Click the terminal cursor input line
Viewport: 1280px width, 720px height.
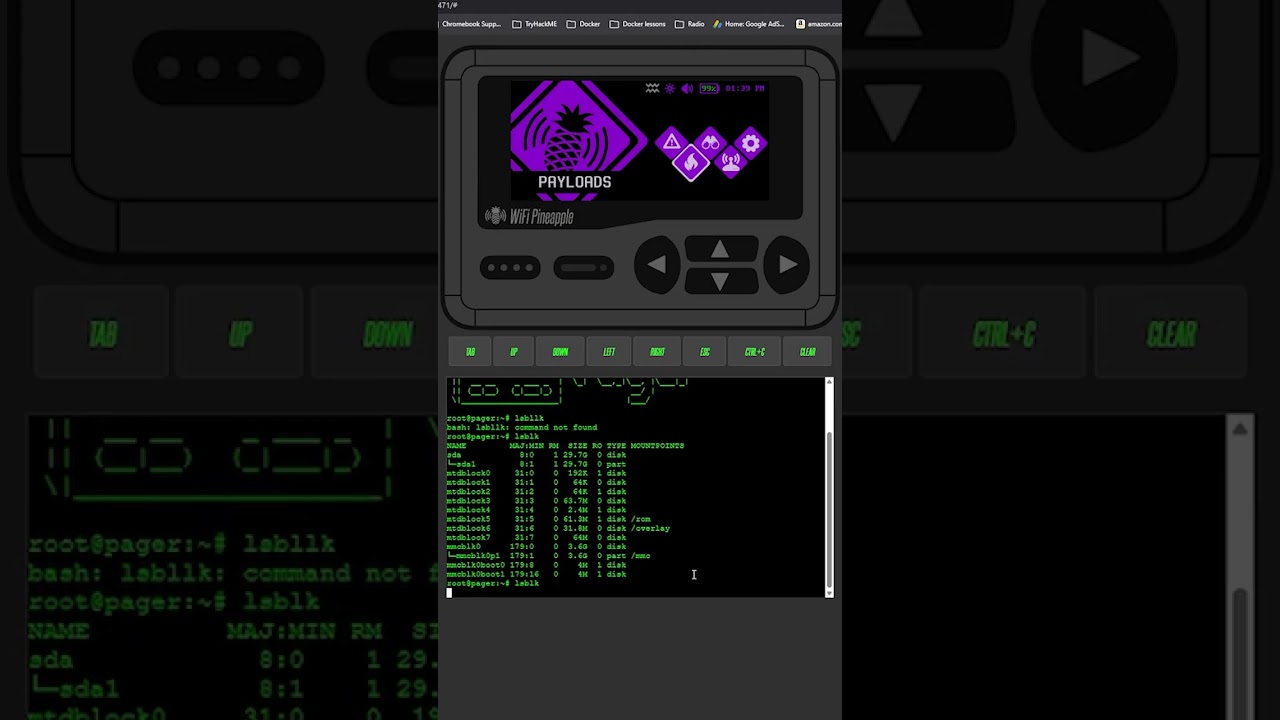point(636,592)
